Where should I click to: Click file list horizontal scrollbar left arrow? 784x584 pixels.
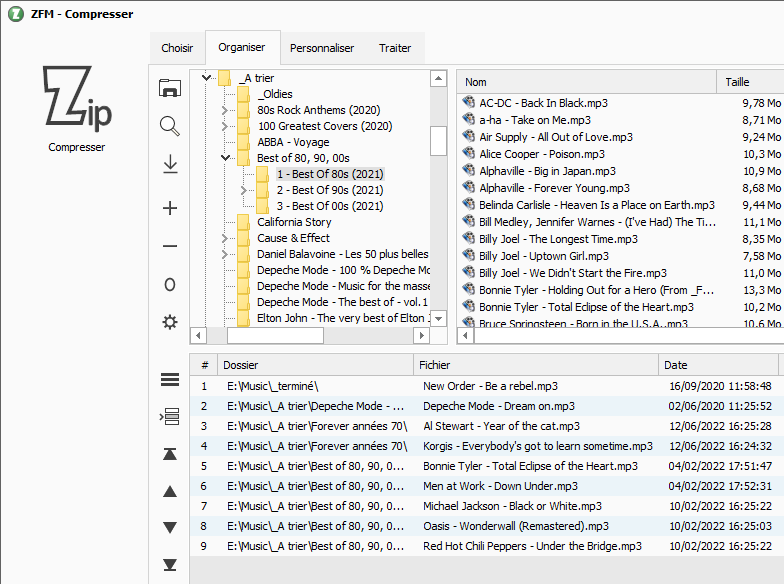[466, 336]
